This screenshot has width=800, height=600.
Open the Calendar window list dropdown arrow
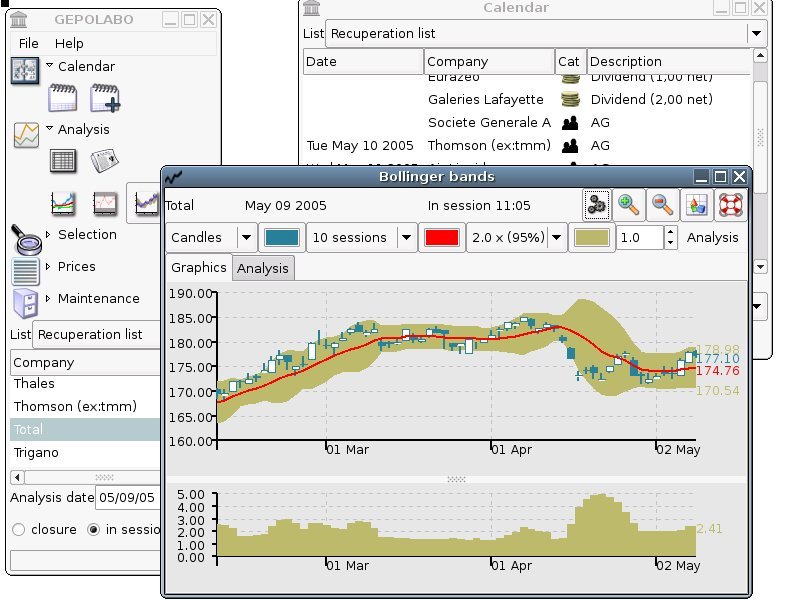point(756,33)
